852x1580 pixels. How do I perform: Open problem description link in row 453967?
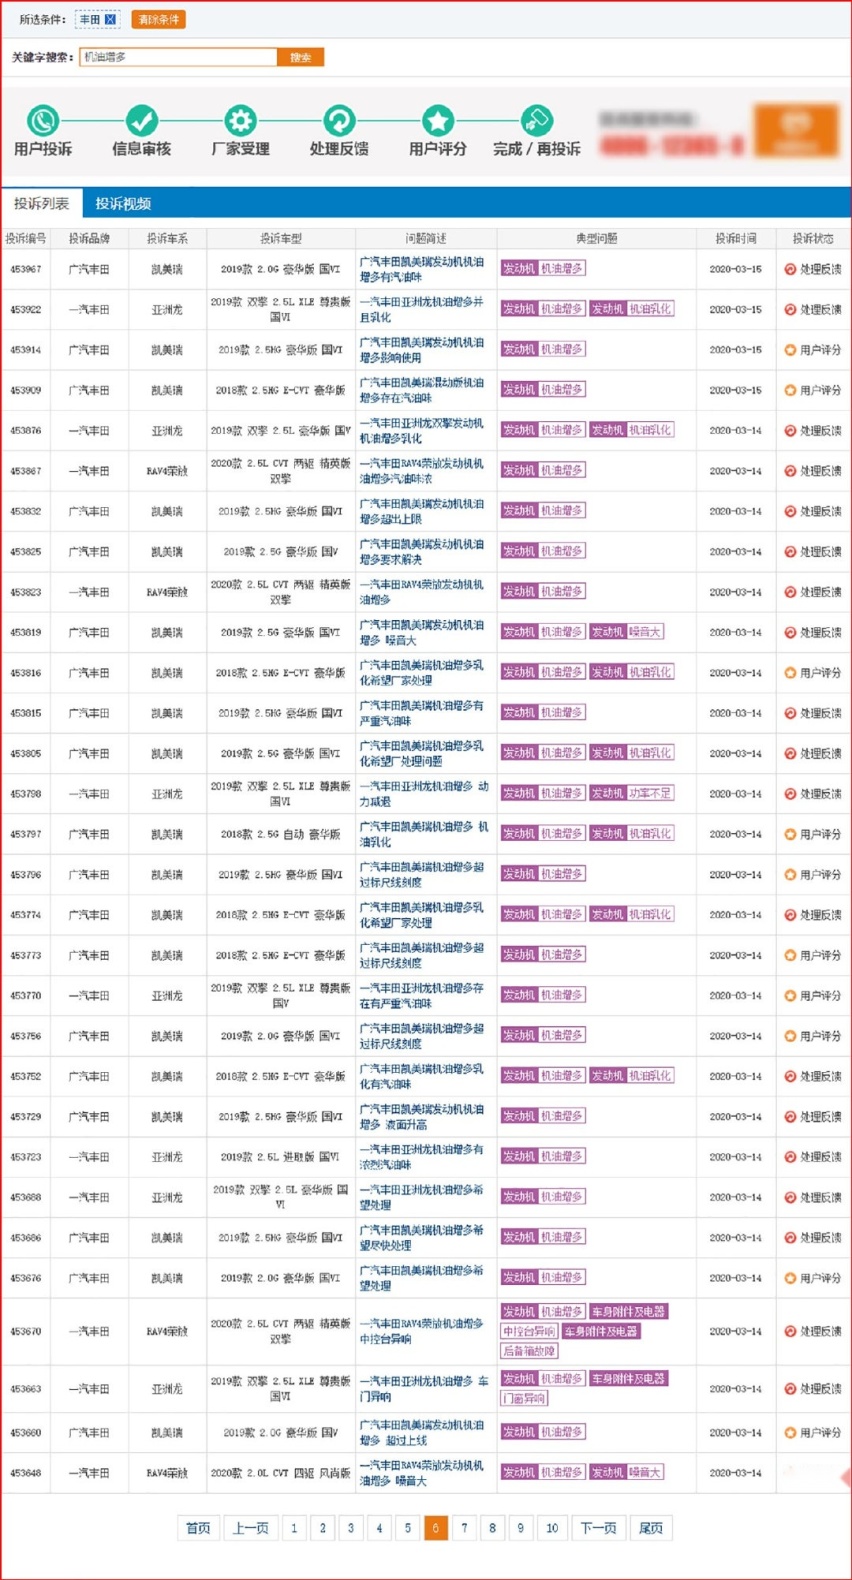point(421,269)
